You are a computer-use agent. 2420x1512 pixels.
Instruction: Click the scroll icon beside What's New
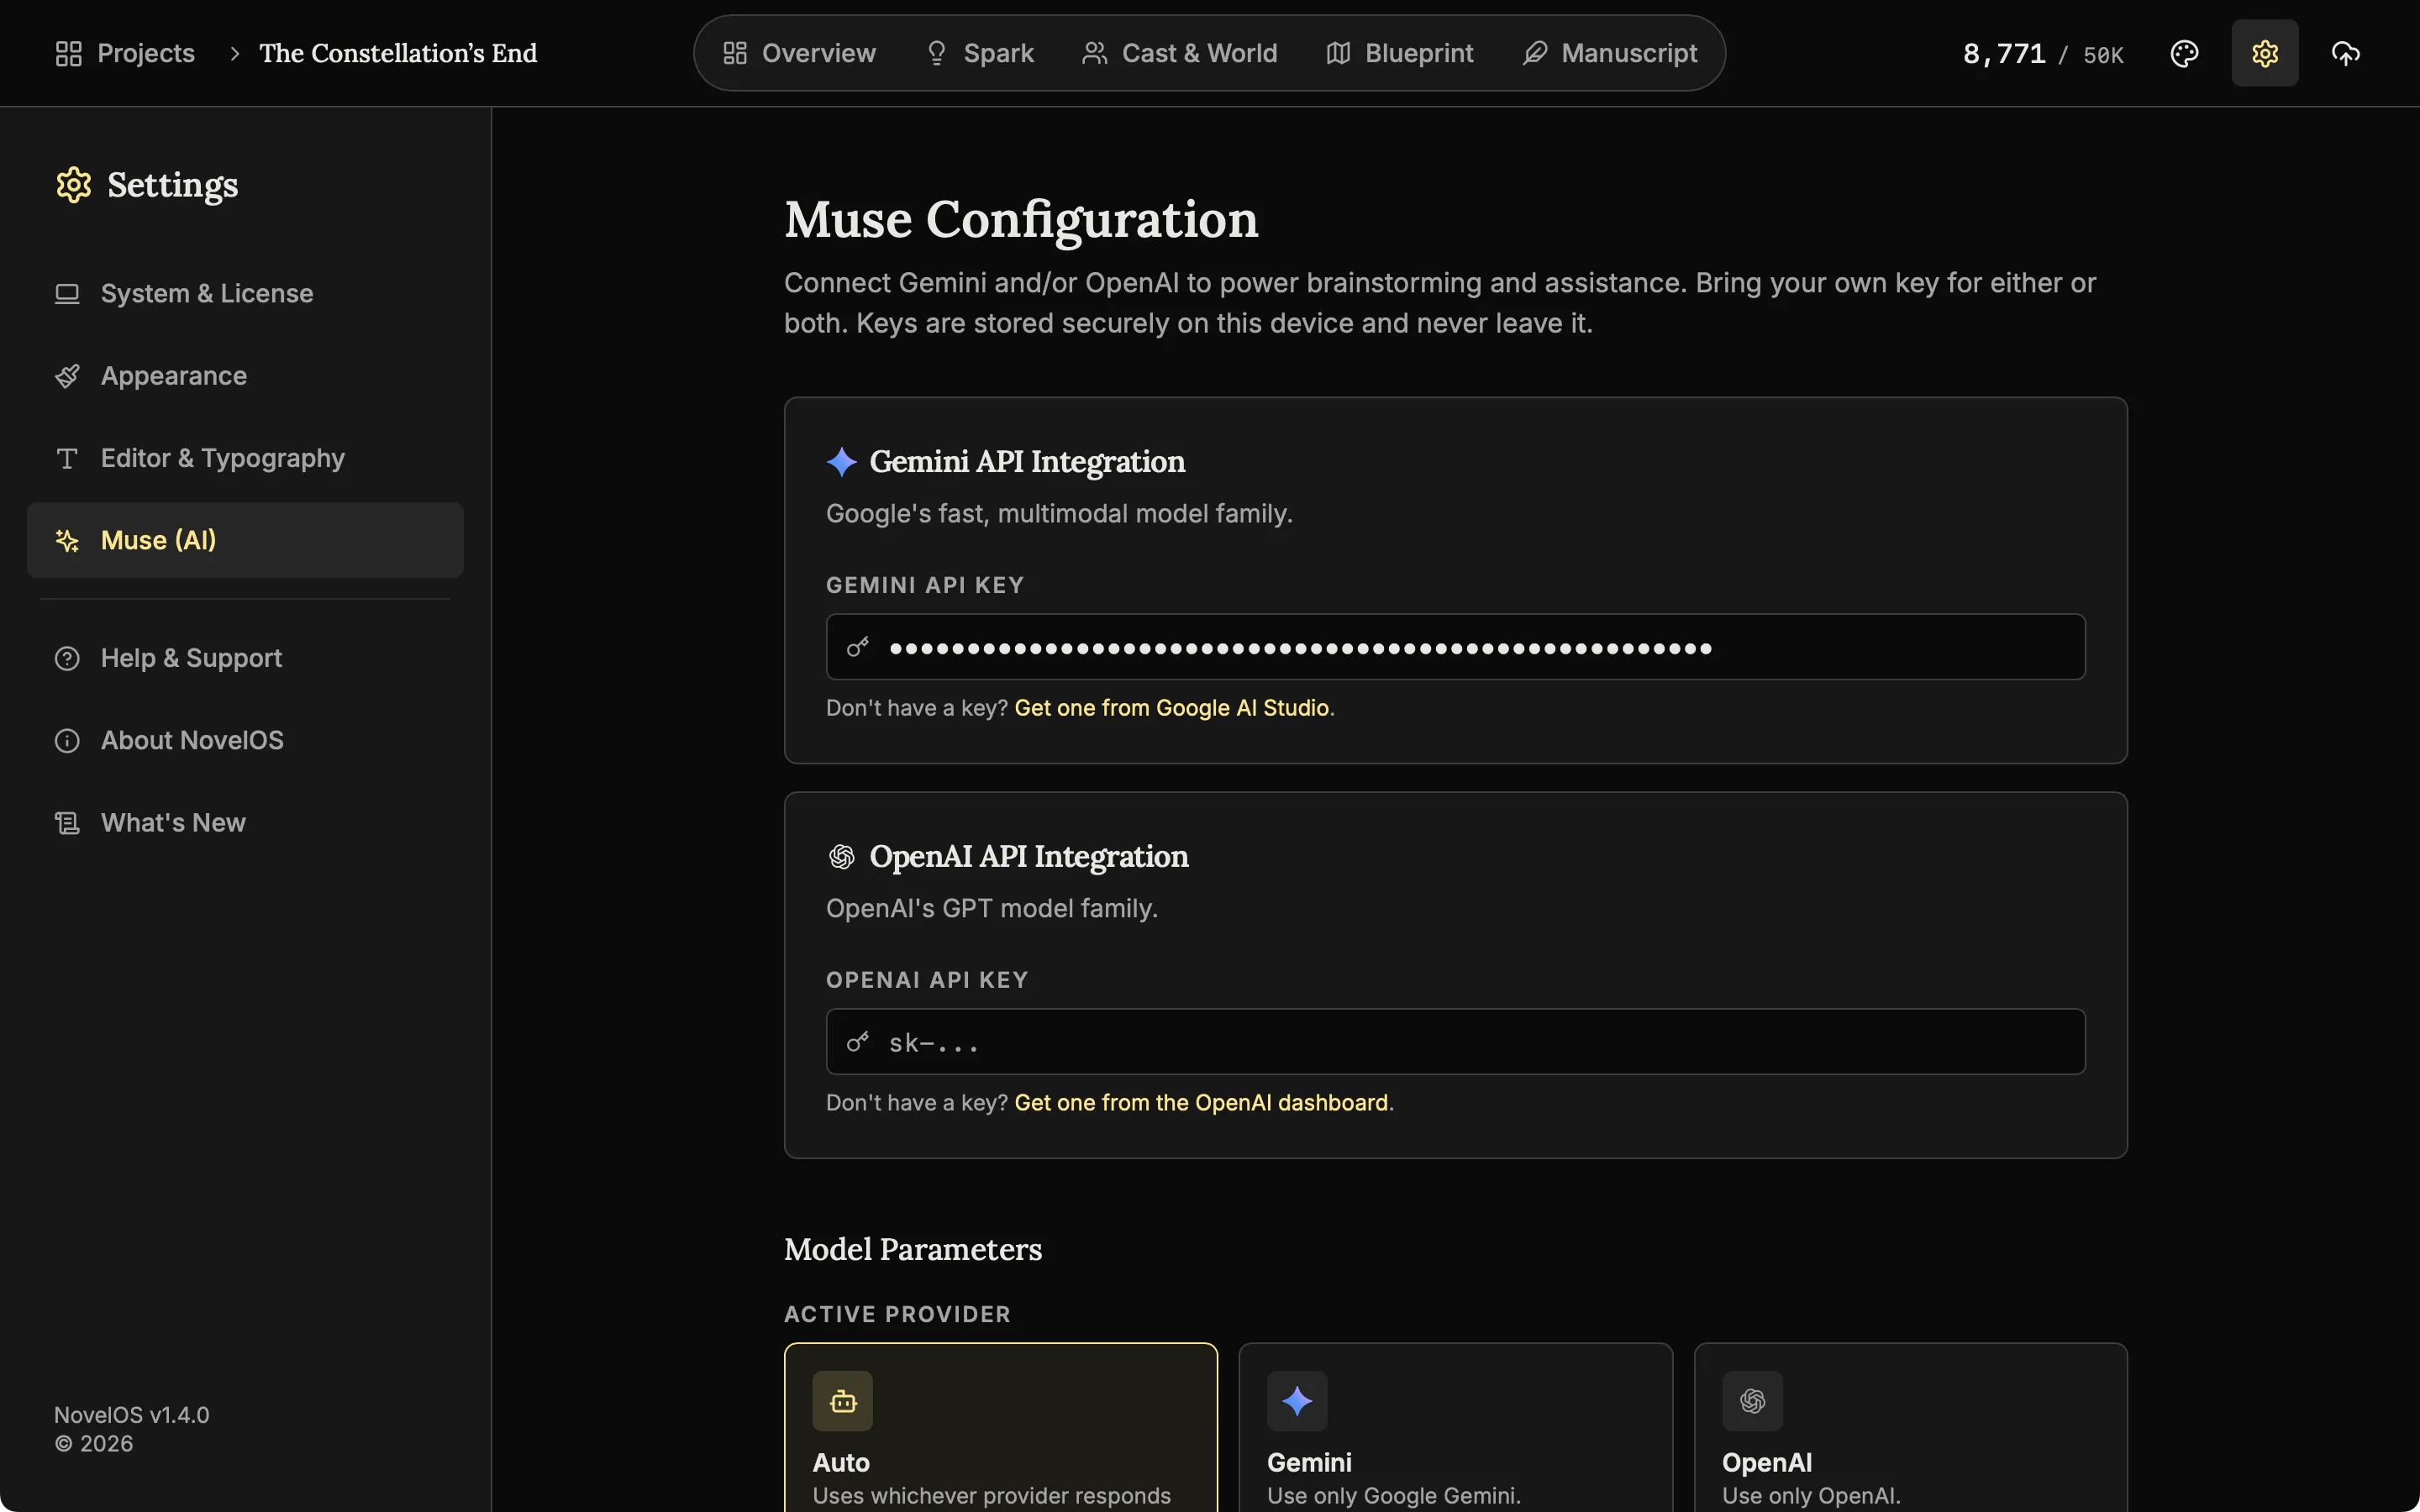pyautogui.click(x=67, y=823)
